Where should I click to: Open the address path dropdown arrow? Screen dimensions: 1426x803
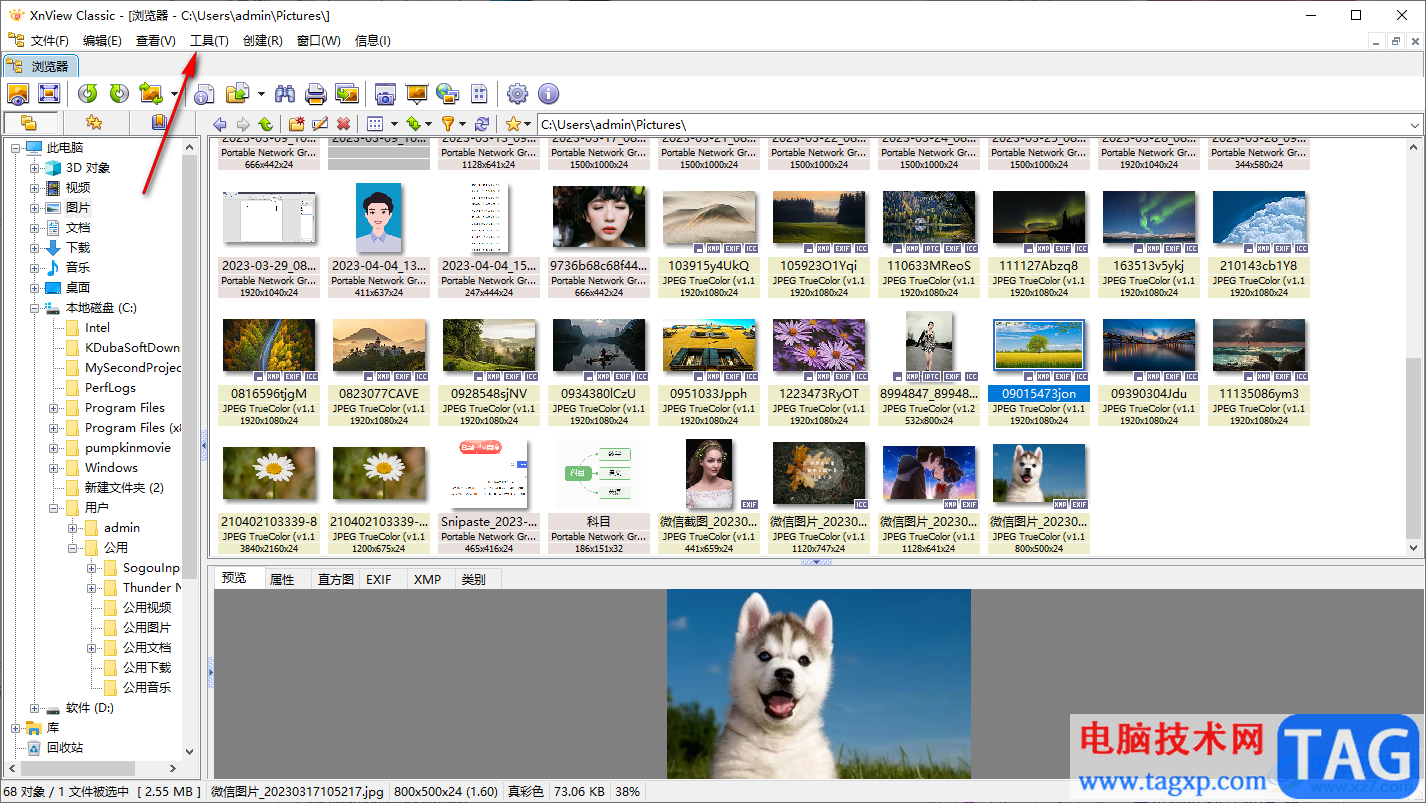(x=1415, y=125)
